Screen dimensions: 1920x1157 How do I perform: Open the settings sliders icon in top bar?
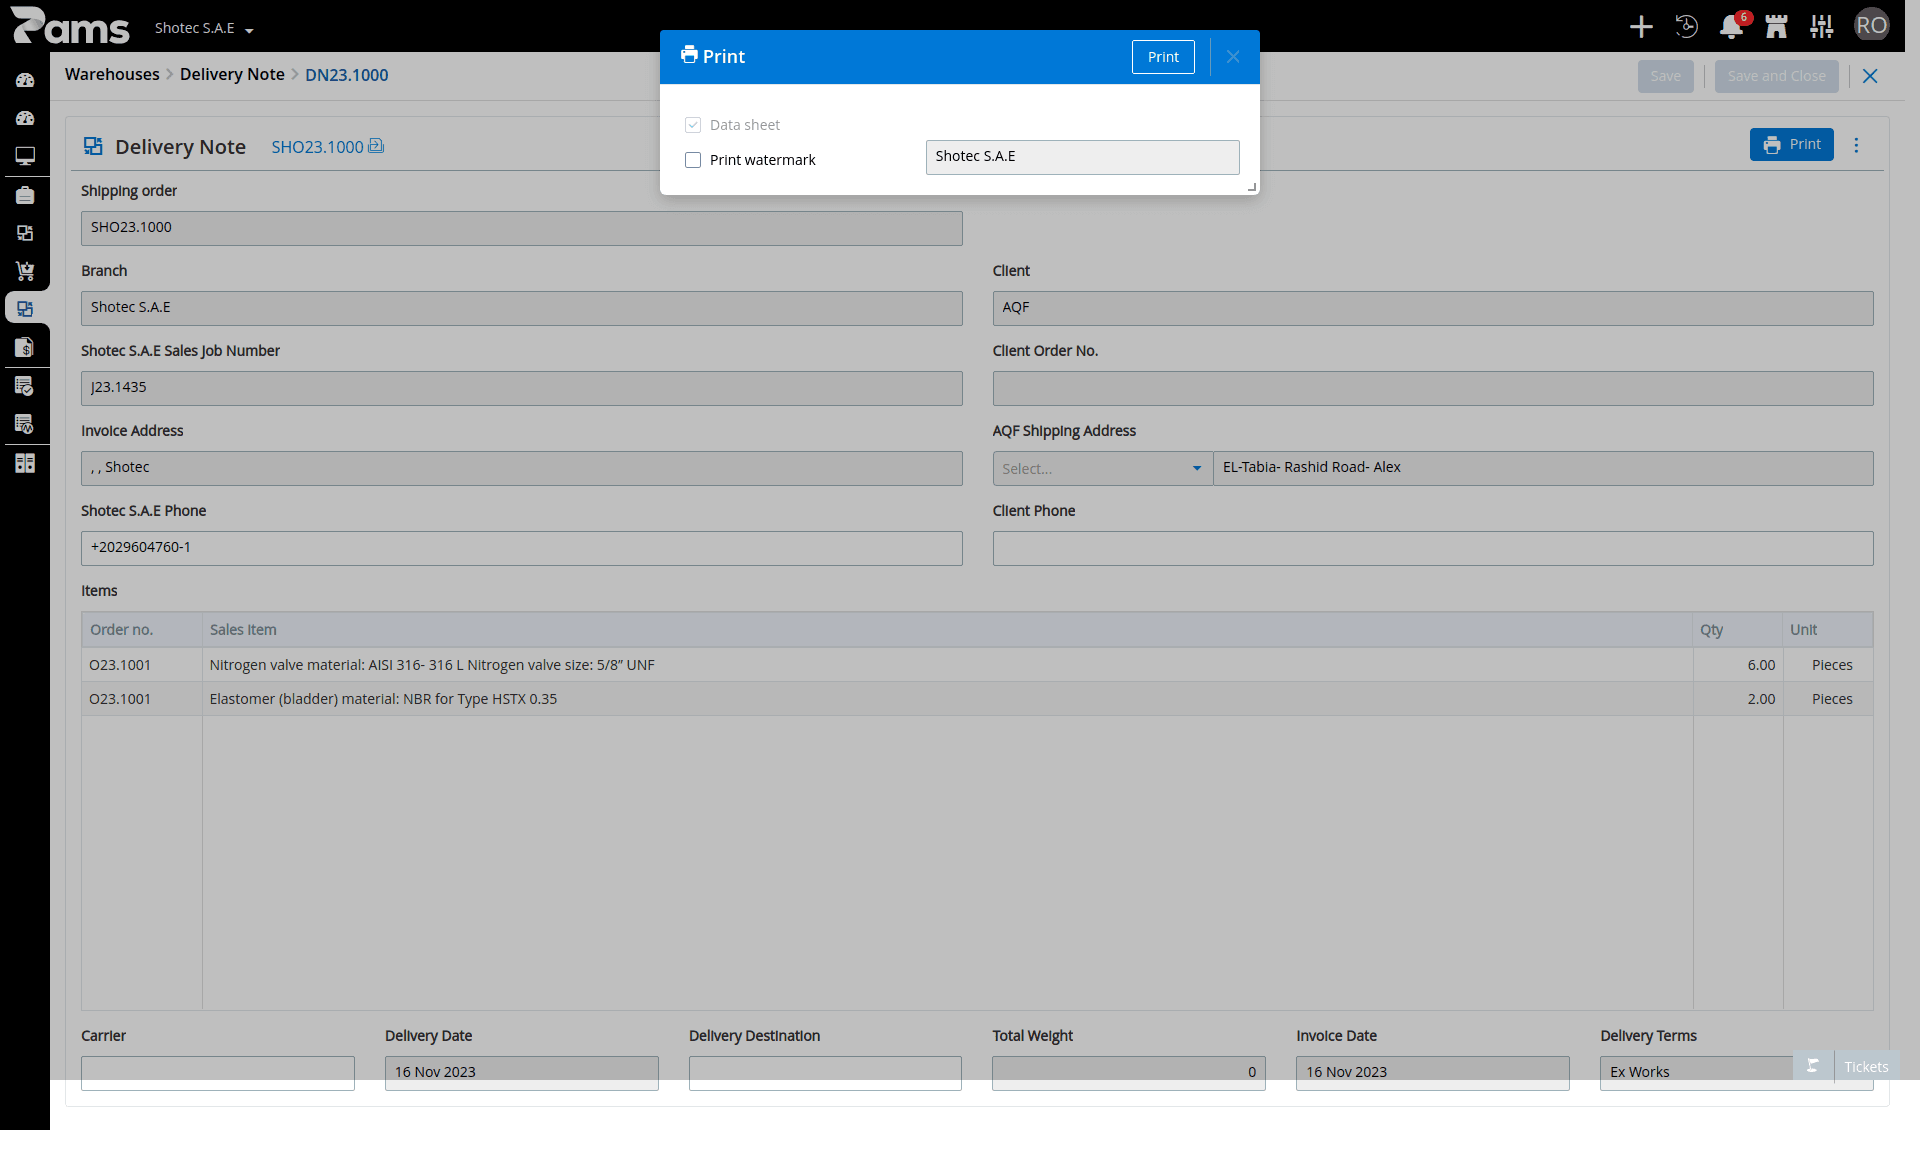1821,27
